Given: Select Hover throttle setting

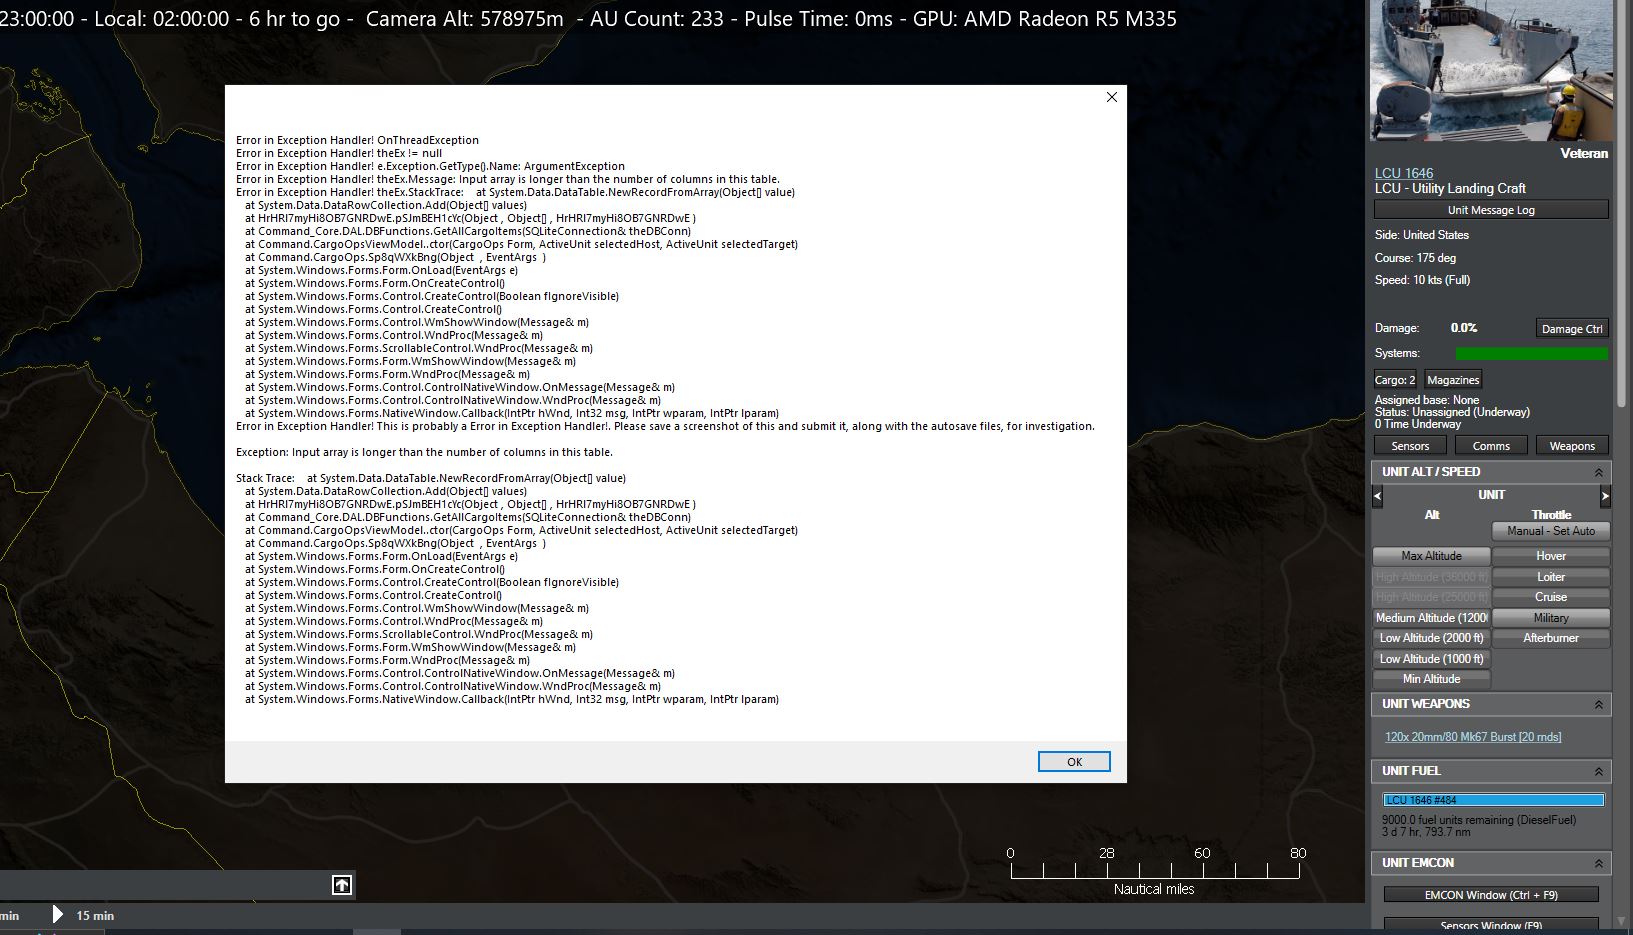Looking at the screenshot, I should (x=1551, y=555).
